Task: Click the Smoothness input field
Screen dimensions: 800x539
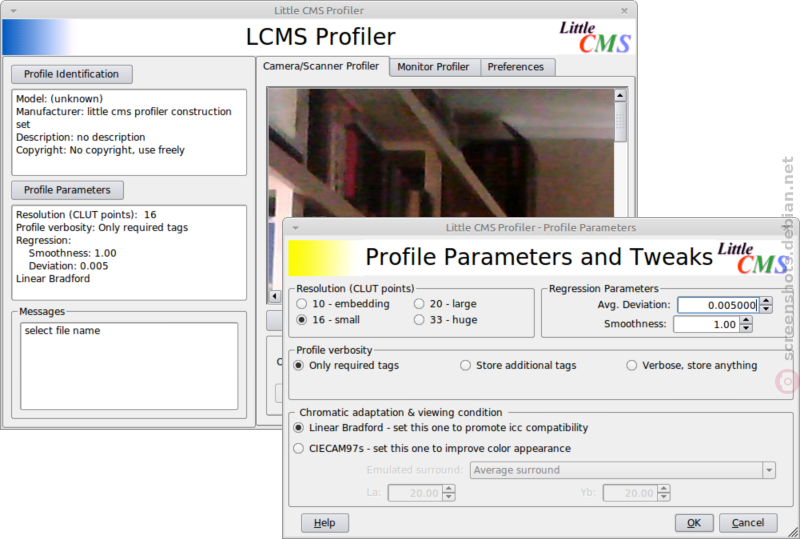Action: pos(706,325)
